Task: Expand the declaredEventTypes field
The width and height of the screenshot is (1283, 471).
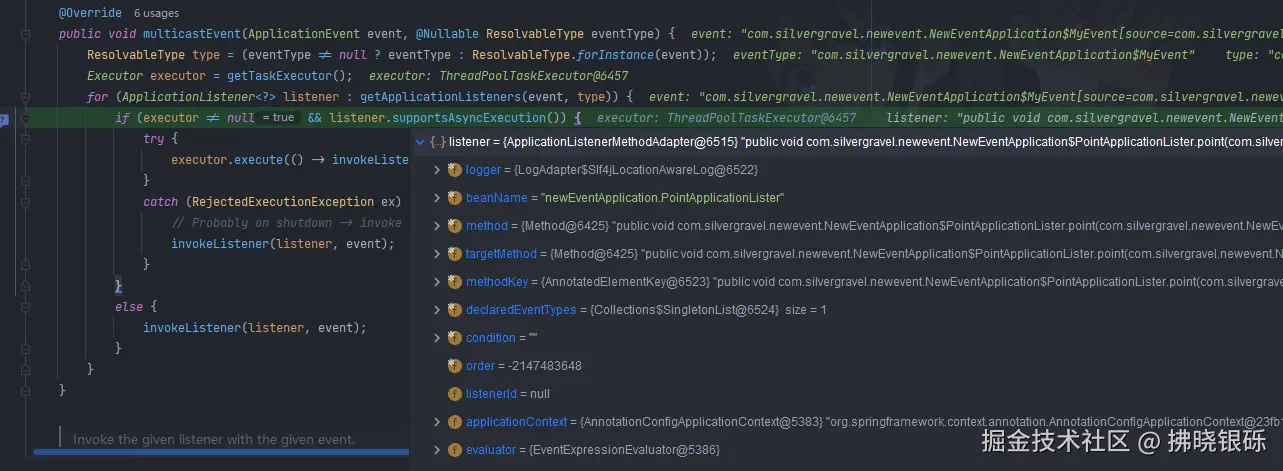Action: pyautogui.click(x=437, y=310)
